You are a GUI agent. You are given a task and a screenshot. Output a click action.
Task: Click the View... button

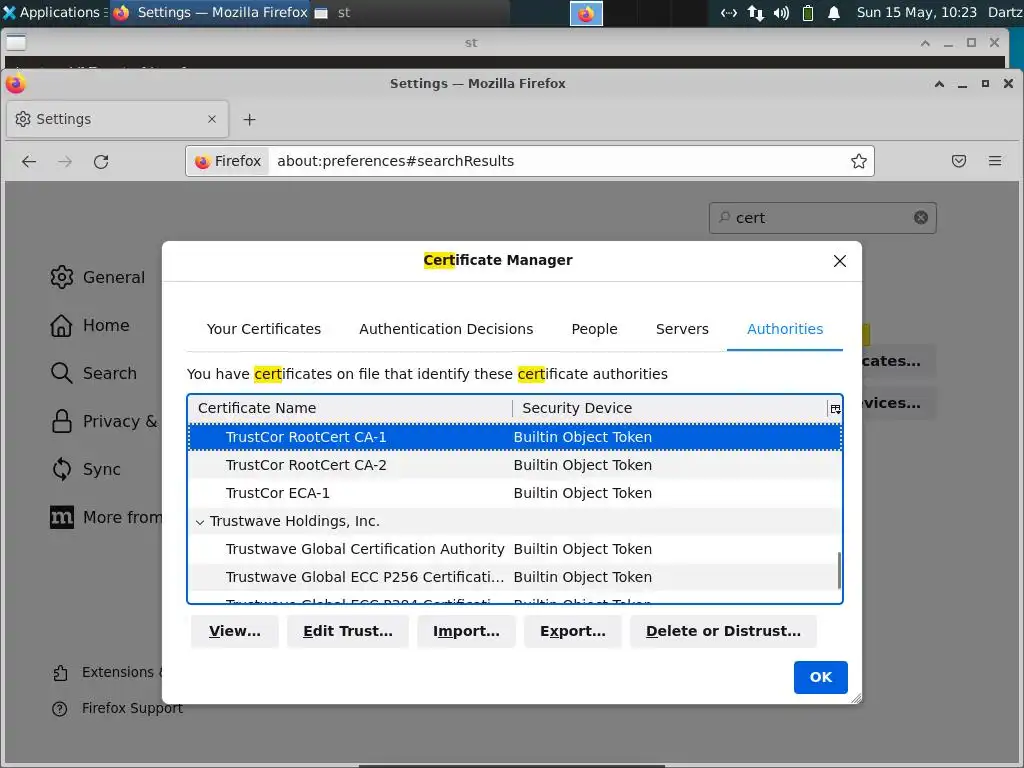tap(234, 632)
